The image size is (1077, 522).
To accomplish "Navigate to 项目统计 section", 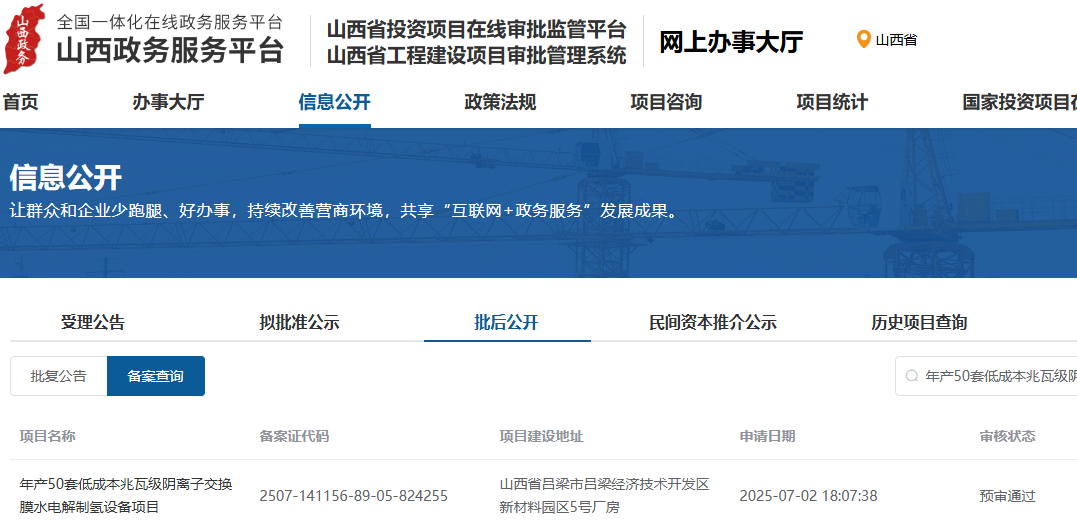I will [x=832, y=102].
